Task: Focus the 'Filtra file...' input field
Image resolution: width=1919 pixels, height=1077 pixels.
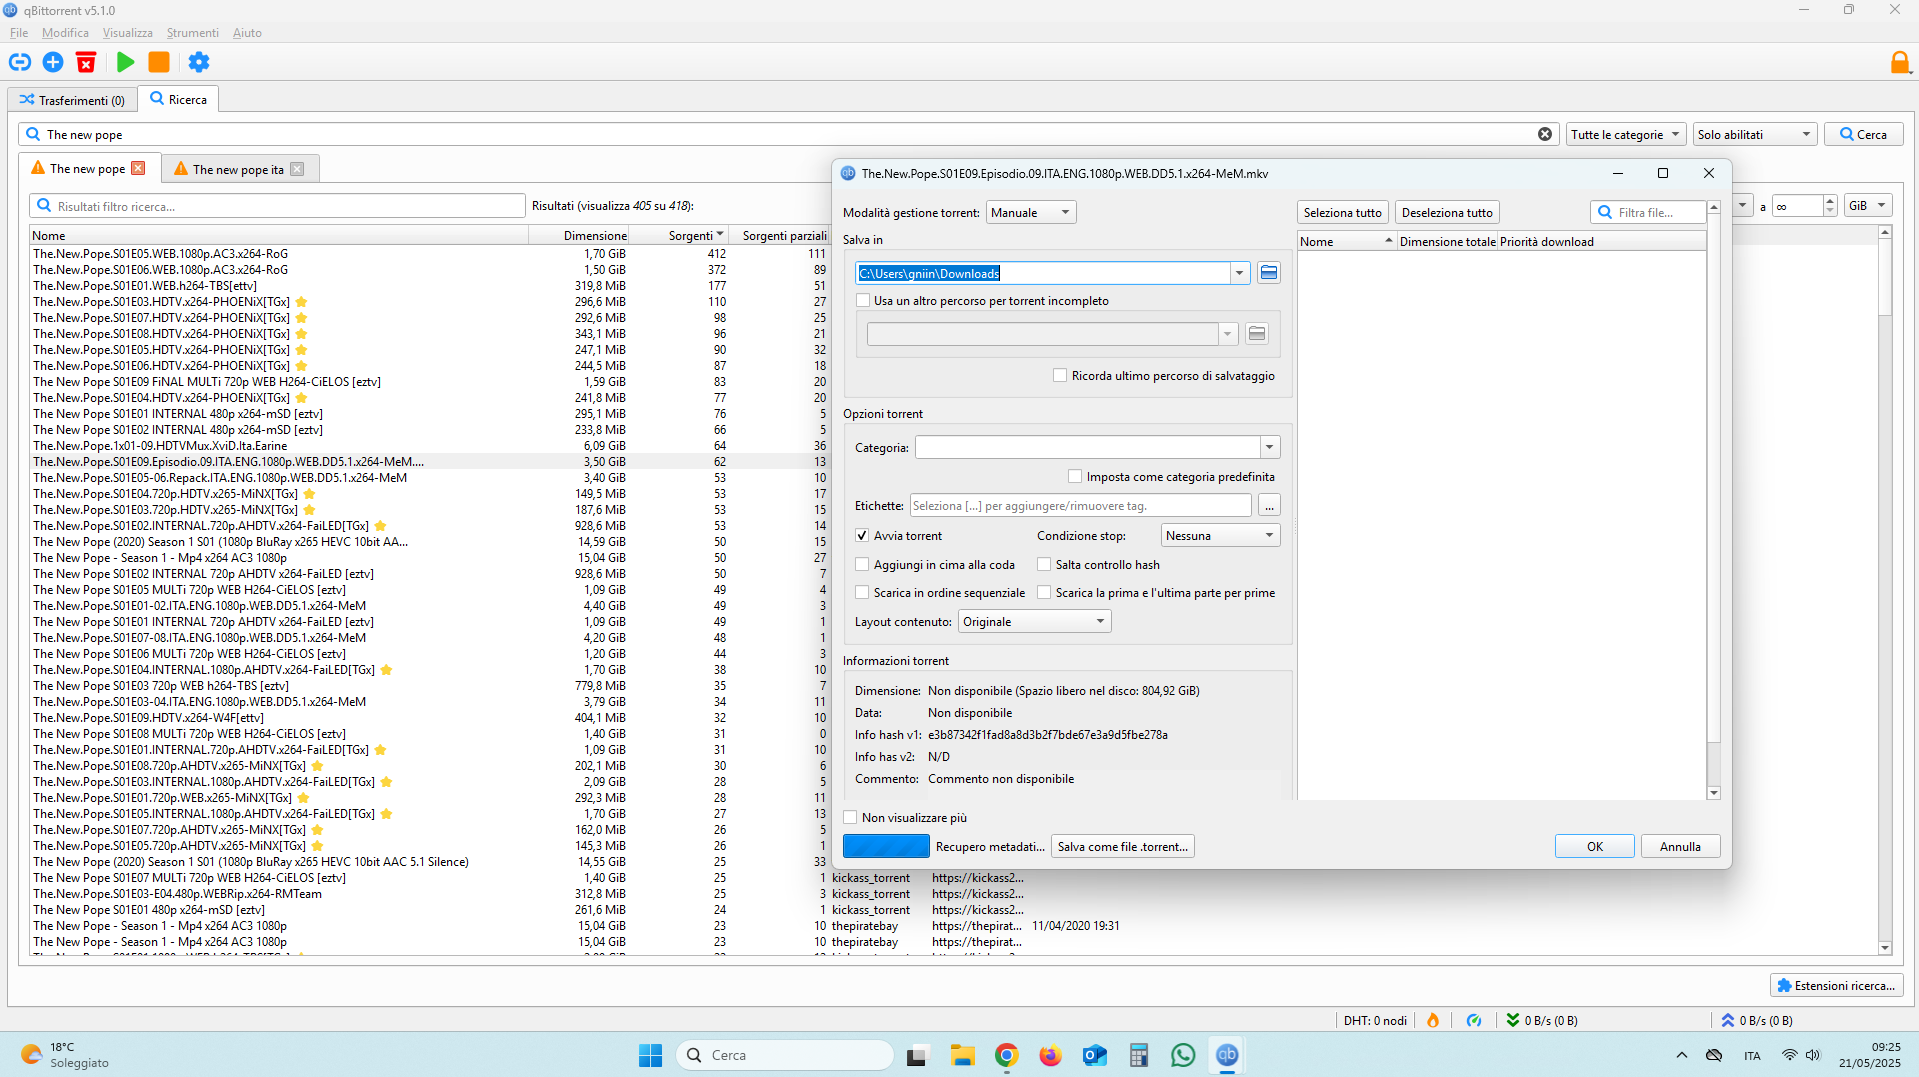Action: 1647,212
